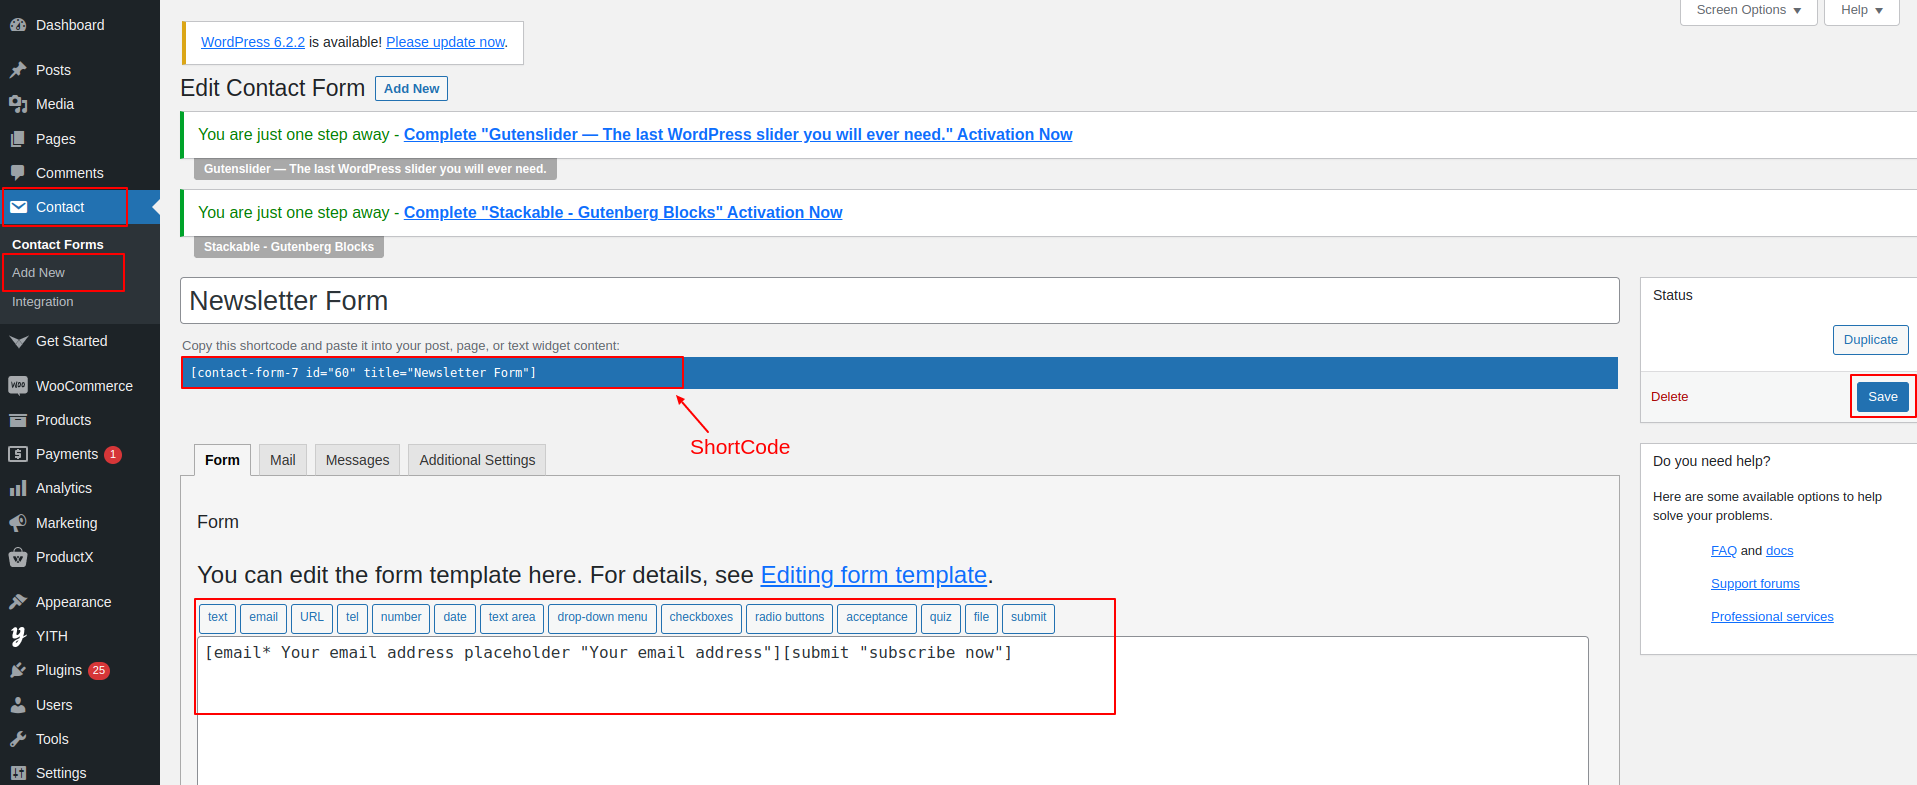Click the Marketing megaphone icon
Image resolution: width=1917 pixels, height=785 pixels.
point(18,523)
